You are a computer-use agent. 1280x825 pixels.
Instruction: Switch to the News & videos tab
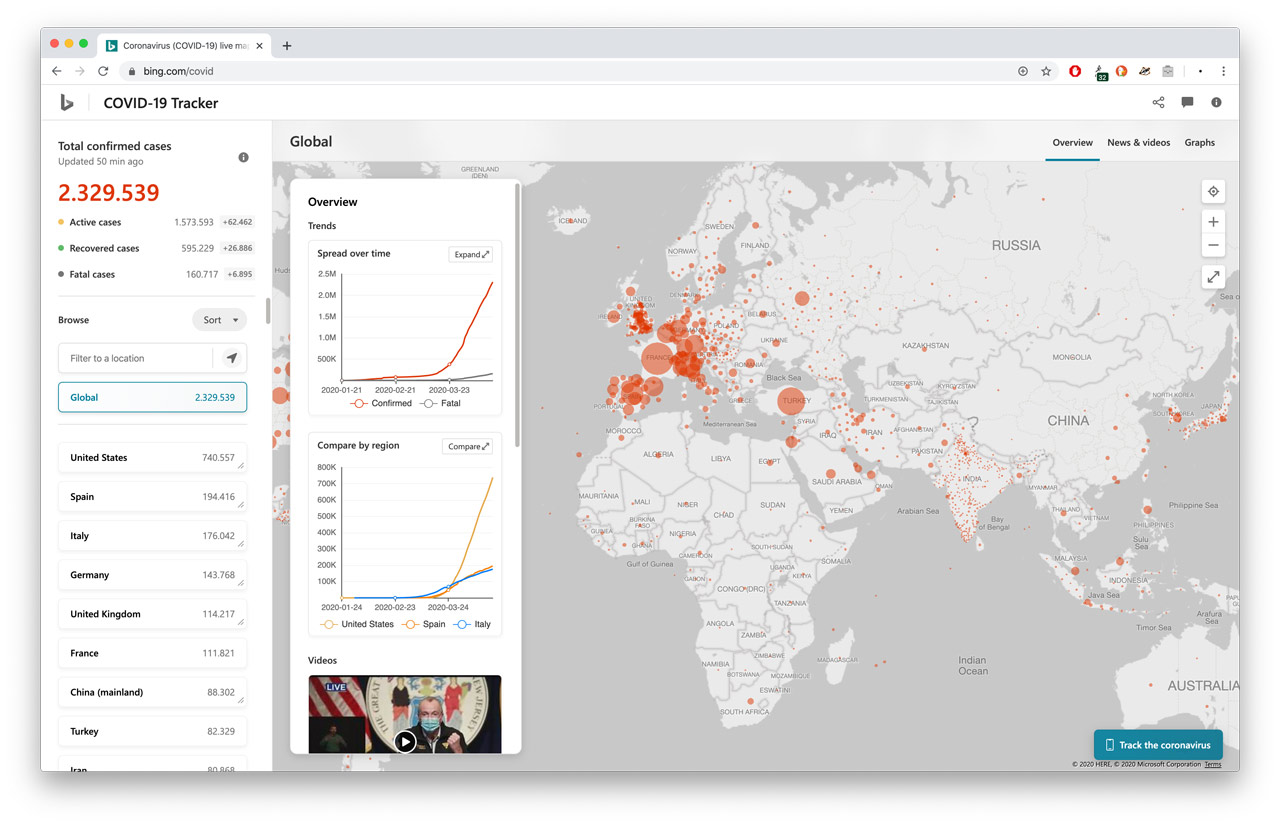pyautogui.click(x=1138, y=143)
